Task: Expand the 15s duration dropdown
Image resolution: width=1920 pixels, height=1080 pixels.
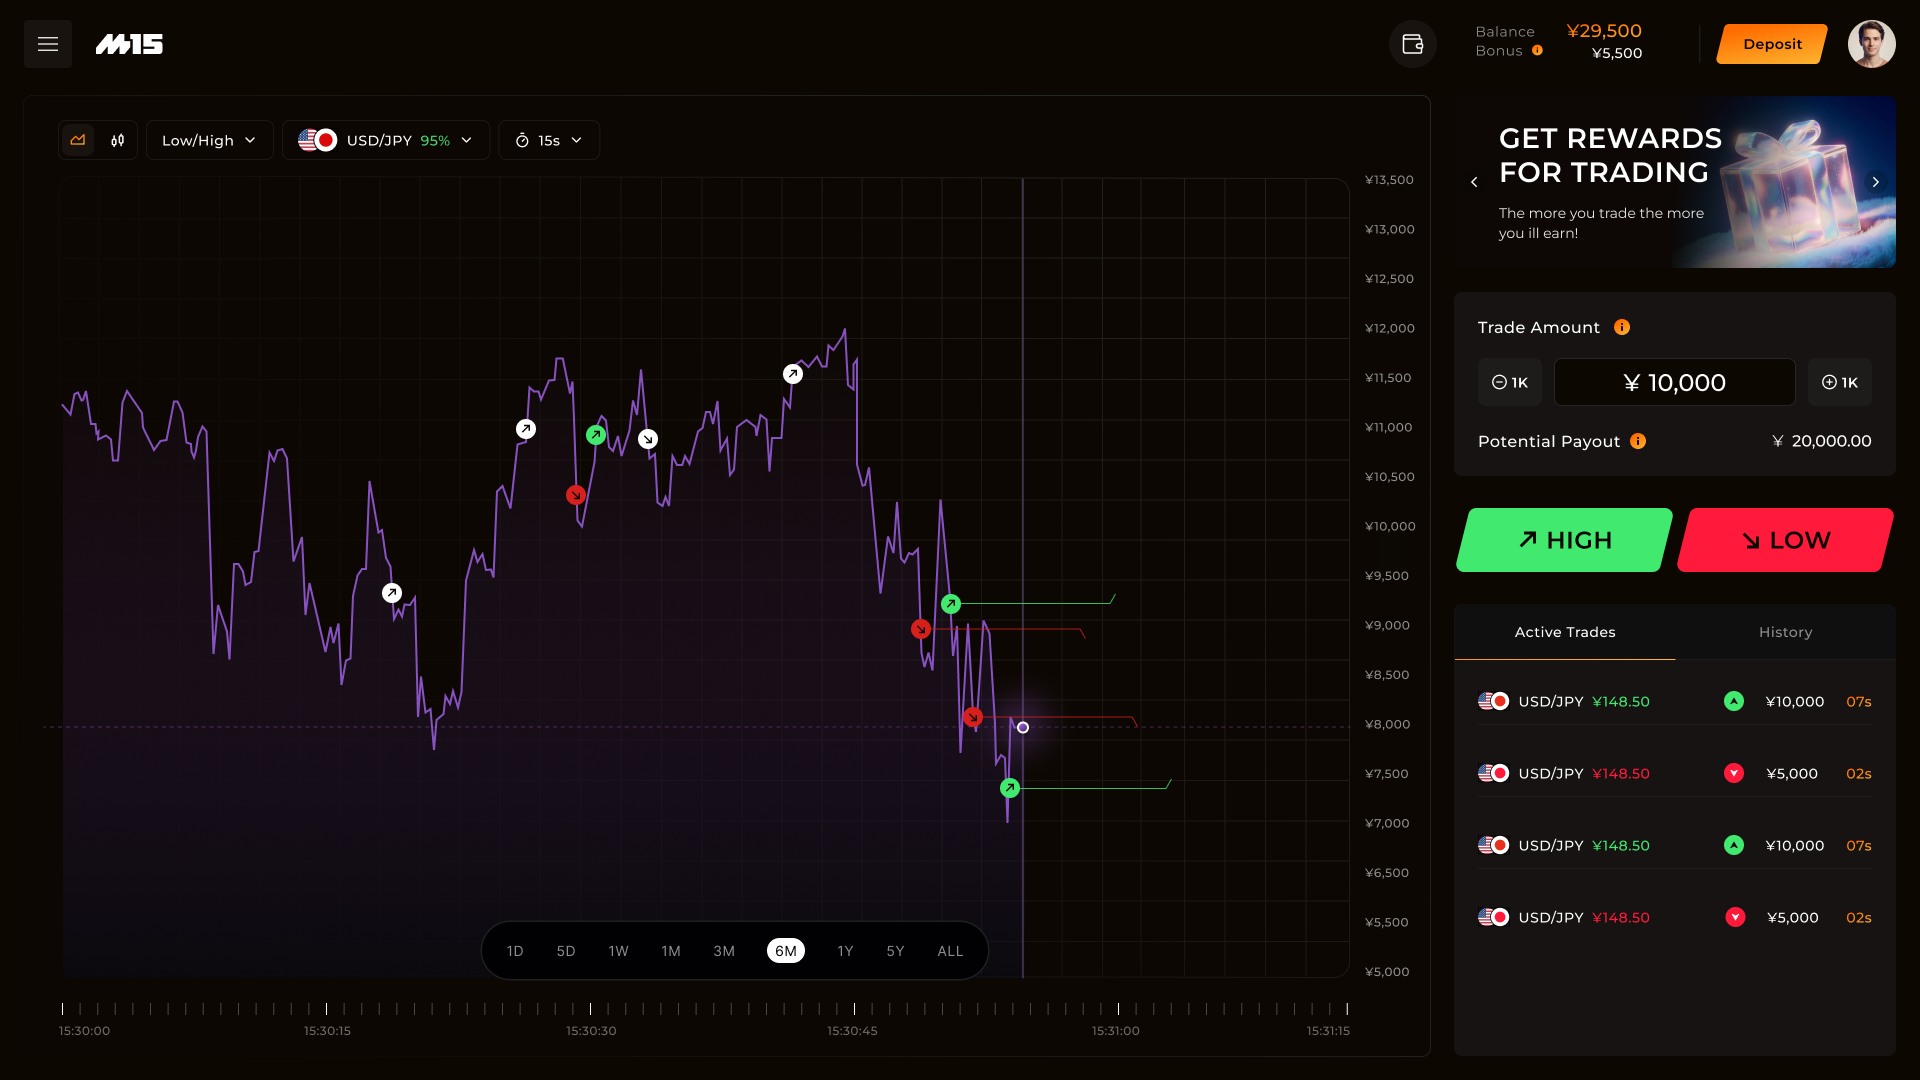Action: click(x=548, y=140)
